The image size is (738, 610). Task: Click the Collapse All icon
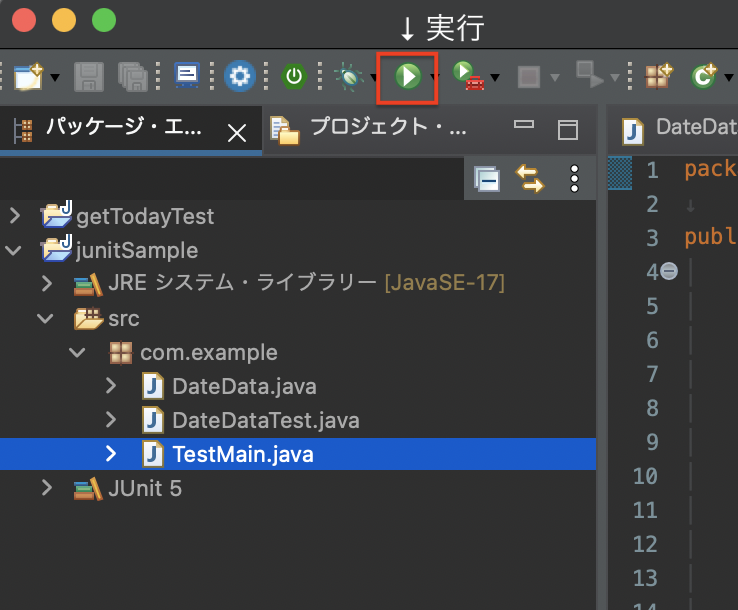tap(487, 179)
